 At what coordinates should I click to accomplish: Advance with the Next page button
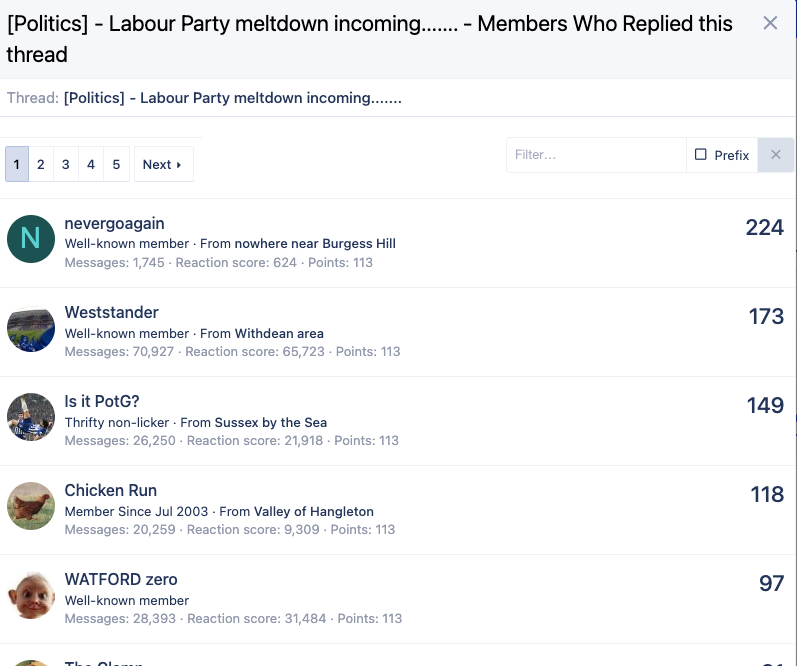pos(164,164)
